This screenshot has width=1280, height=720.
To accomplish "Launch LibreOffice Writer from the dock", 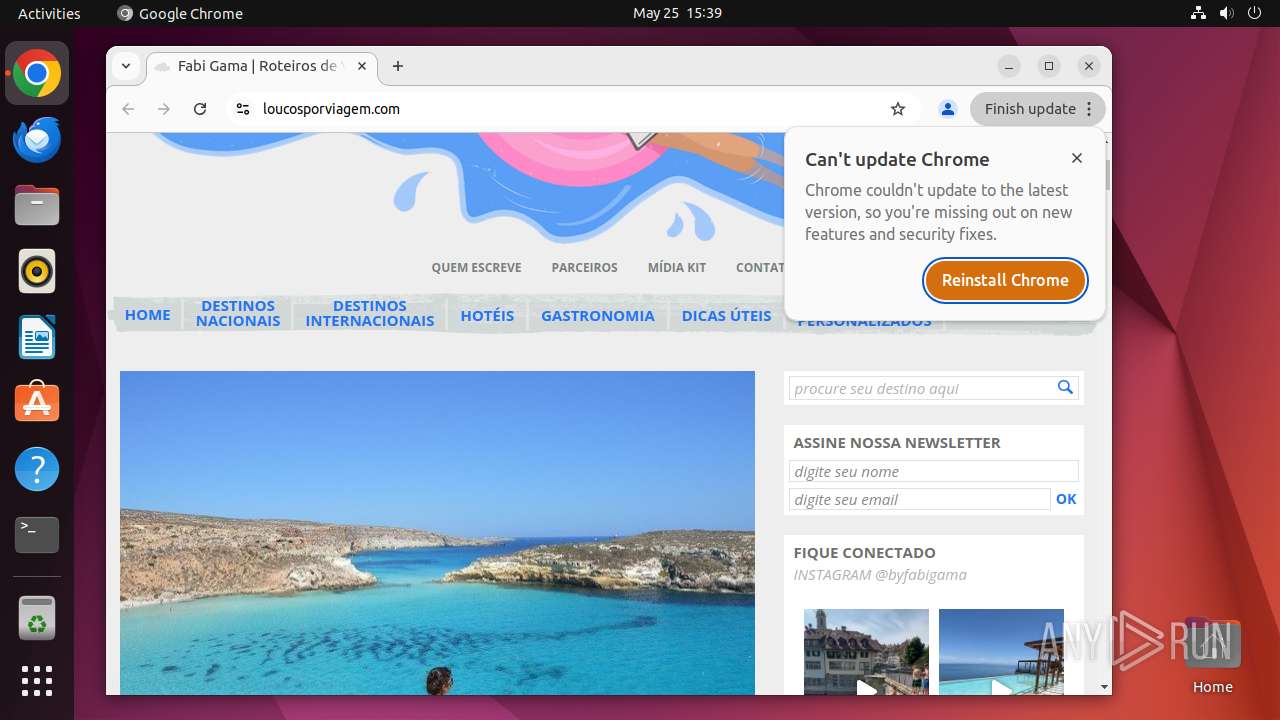I will [x=37, y=337].
